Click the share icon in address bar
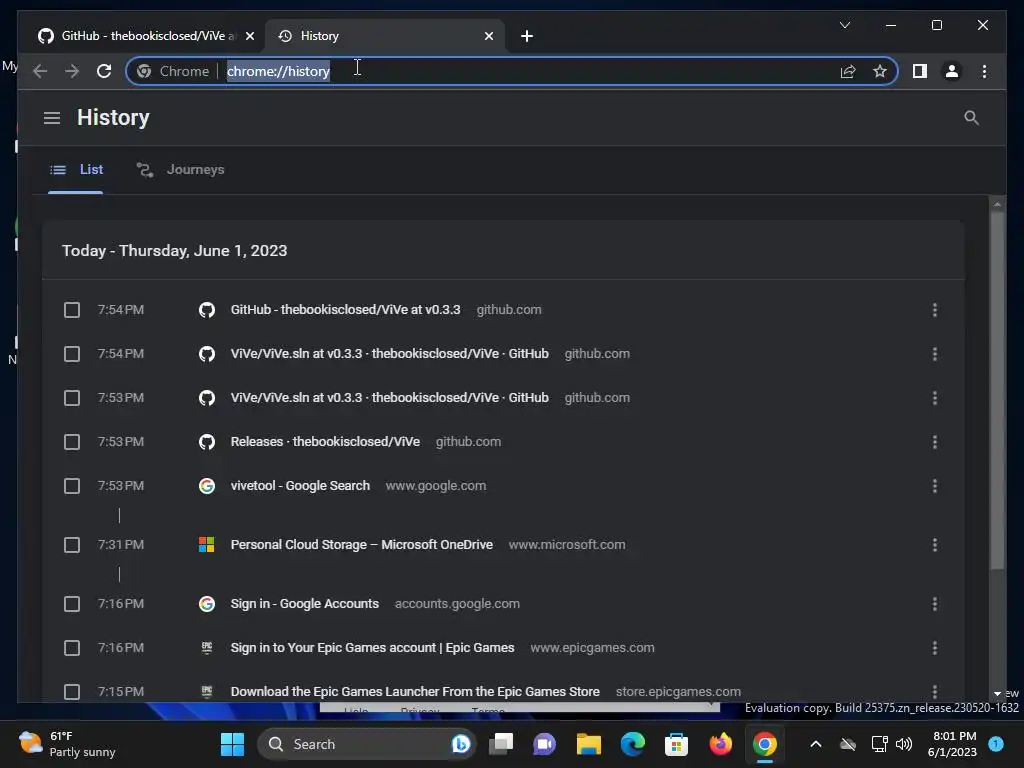This screenshot has height=768, width=1024. point(848,71)
